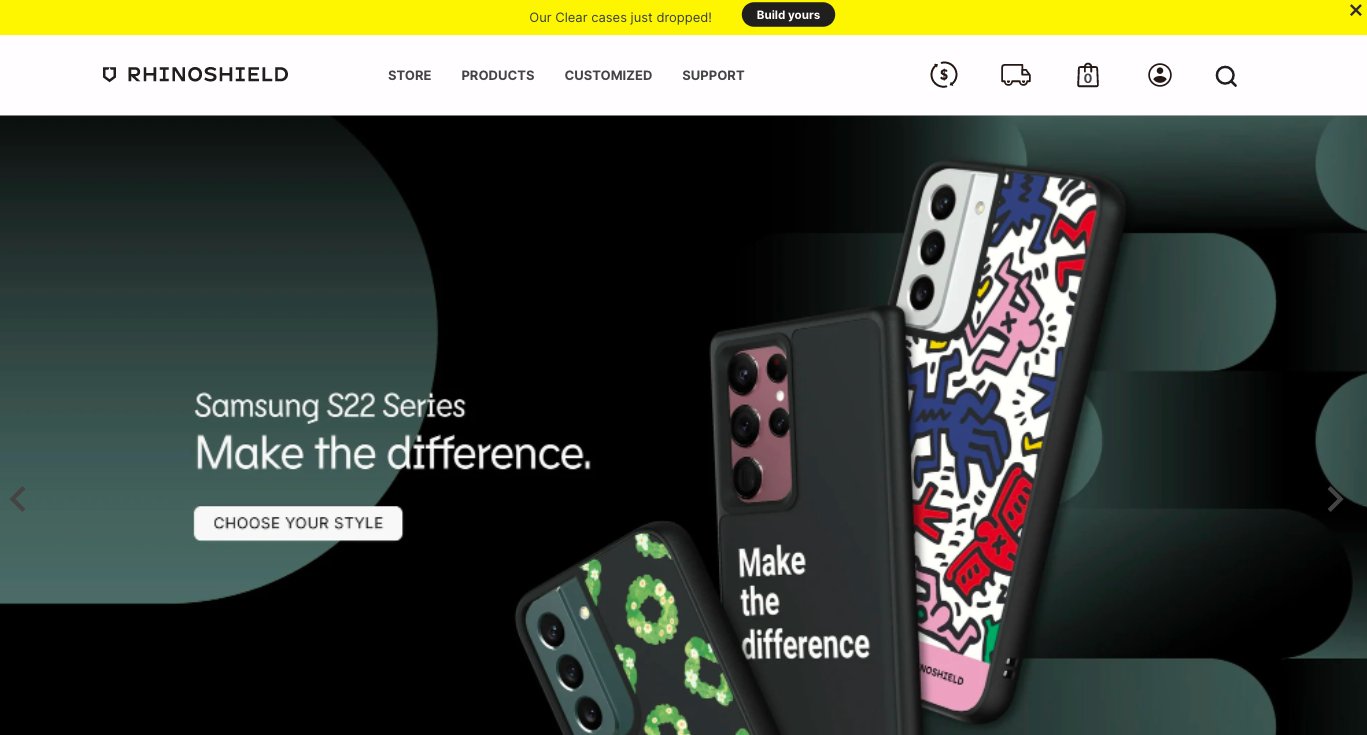This screenshot has height=735, width=1367.
Task: Open the CUSTOMIZED menu
Action: (608, 75)
